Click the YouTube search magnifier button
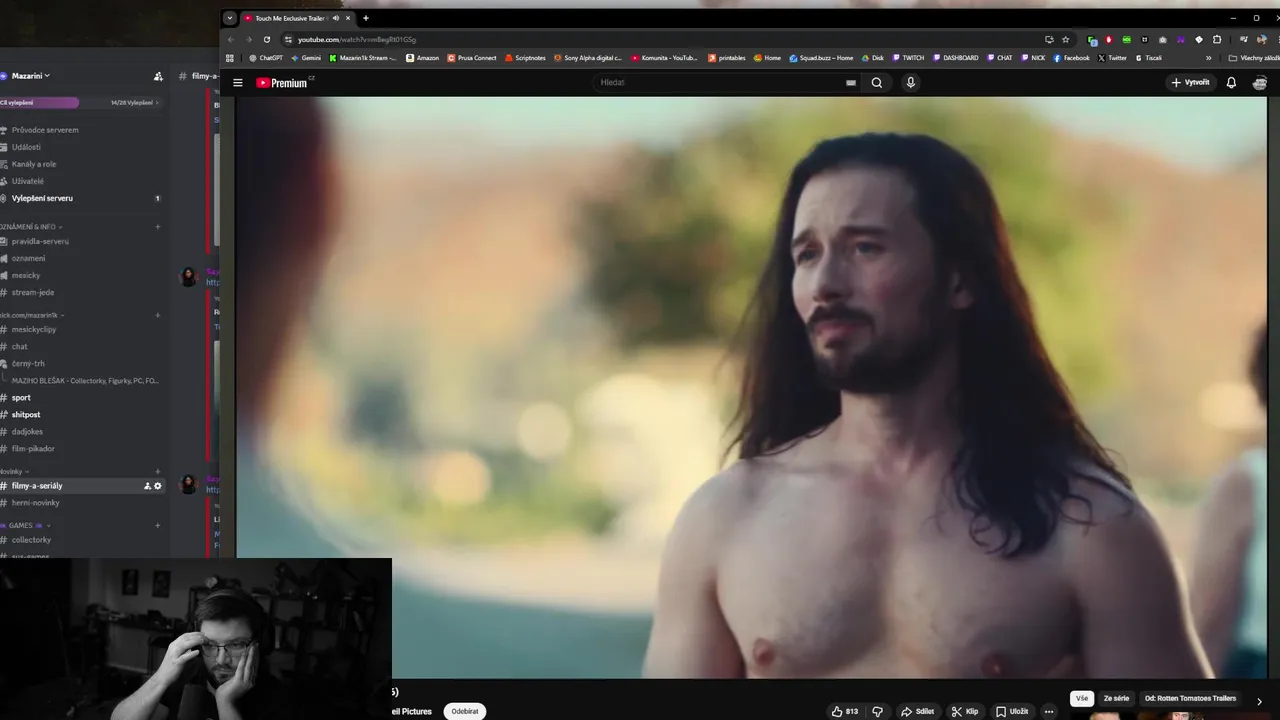The image size is (1280, 720). pyautogui.click(x=877, y=83)
